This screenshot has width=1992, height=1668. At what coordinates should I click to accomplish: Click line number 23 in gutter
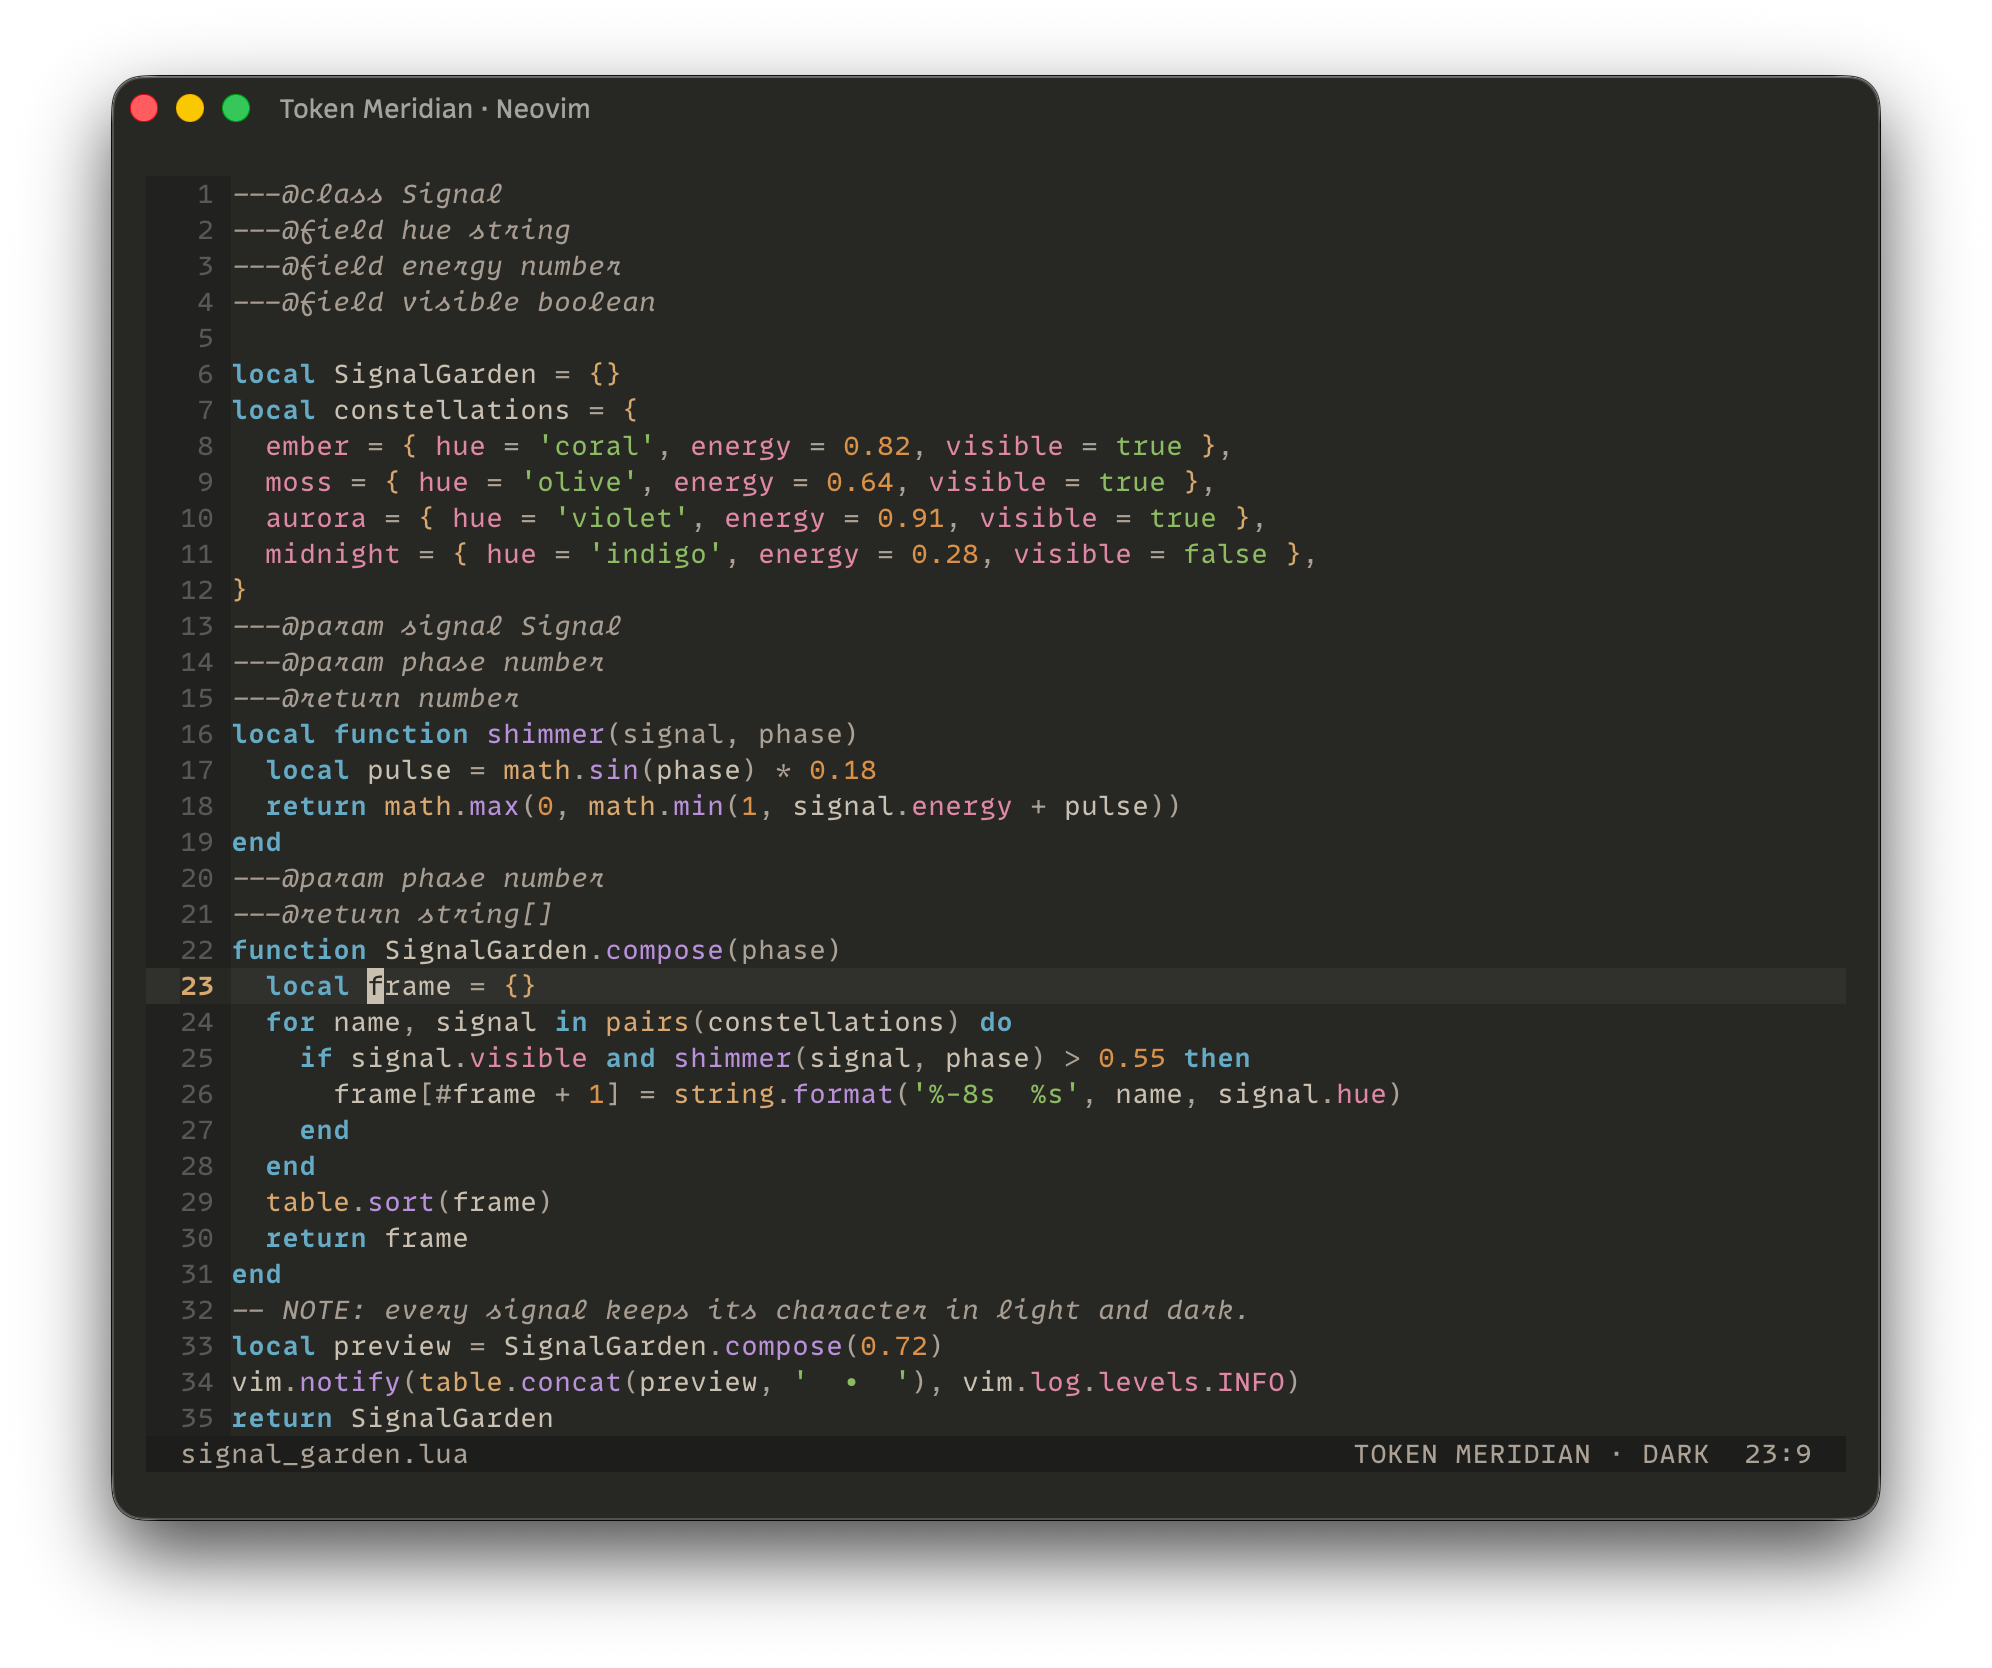click(197, 986)
